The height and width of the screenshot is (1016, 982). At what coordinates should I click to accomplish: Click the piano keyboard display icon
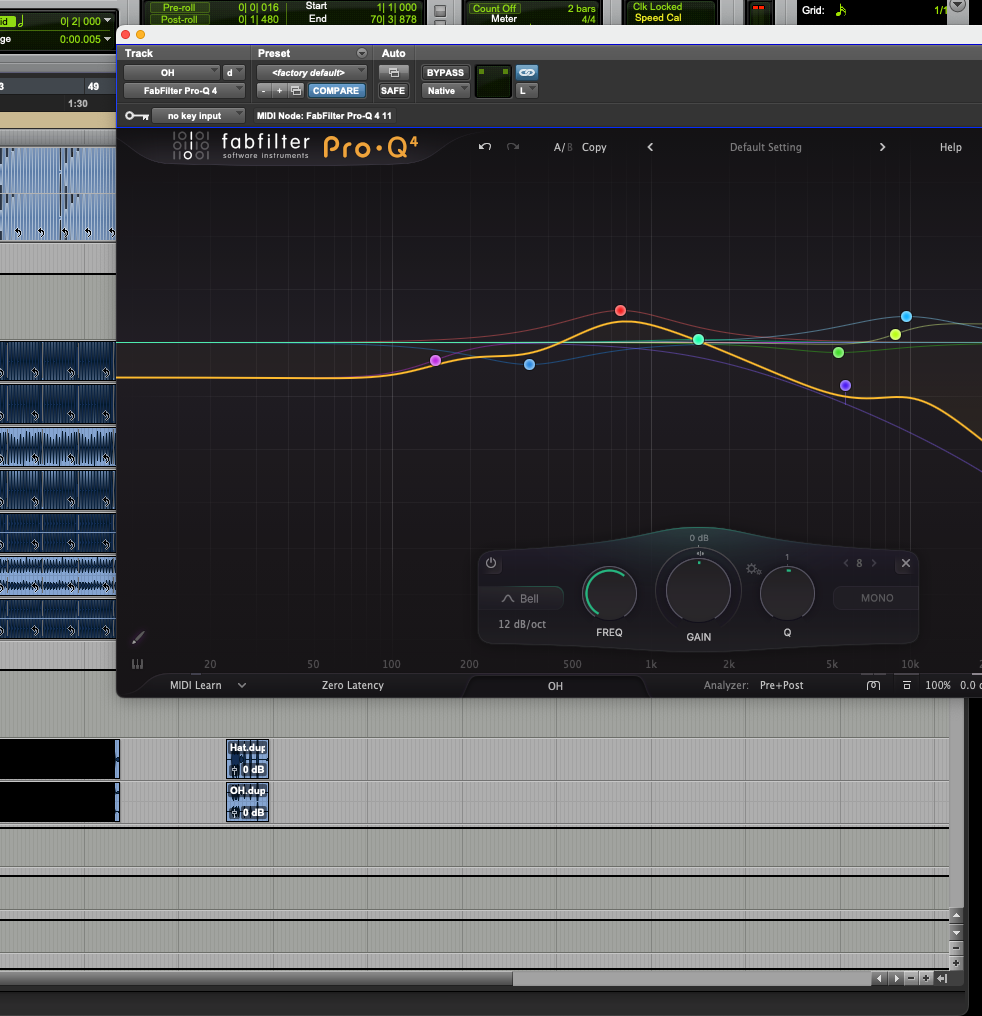coord(137,664)
